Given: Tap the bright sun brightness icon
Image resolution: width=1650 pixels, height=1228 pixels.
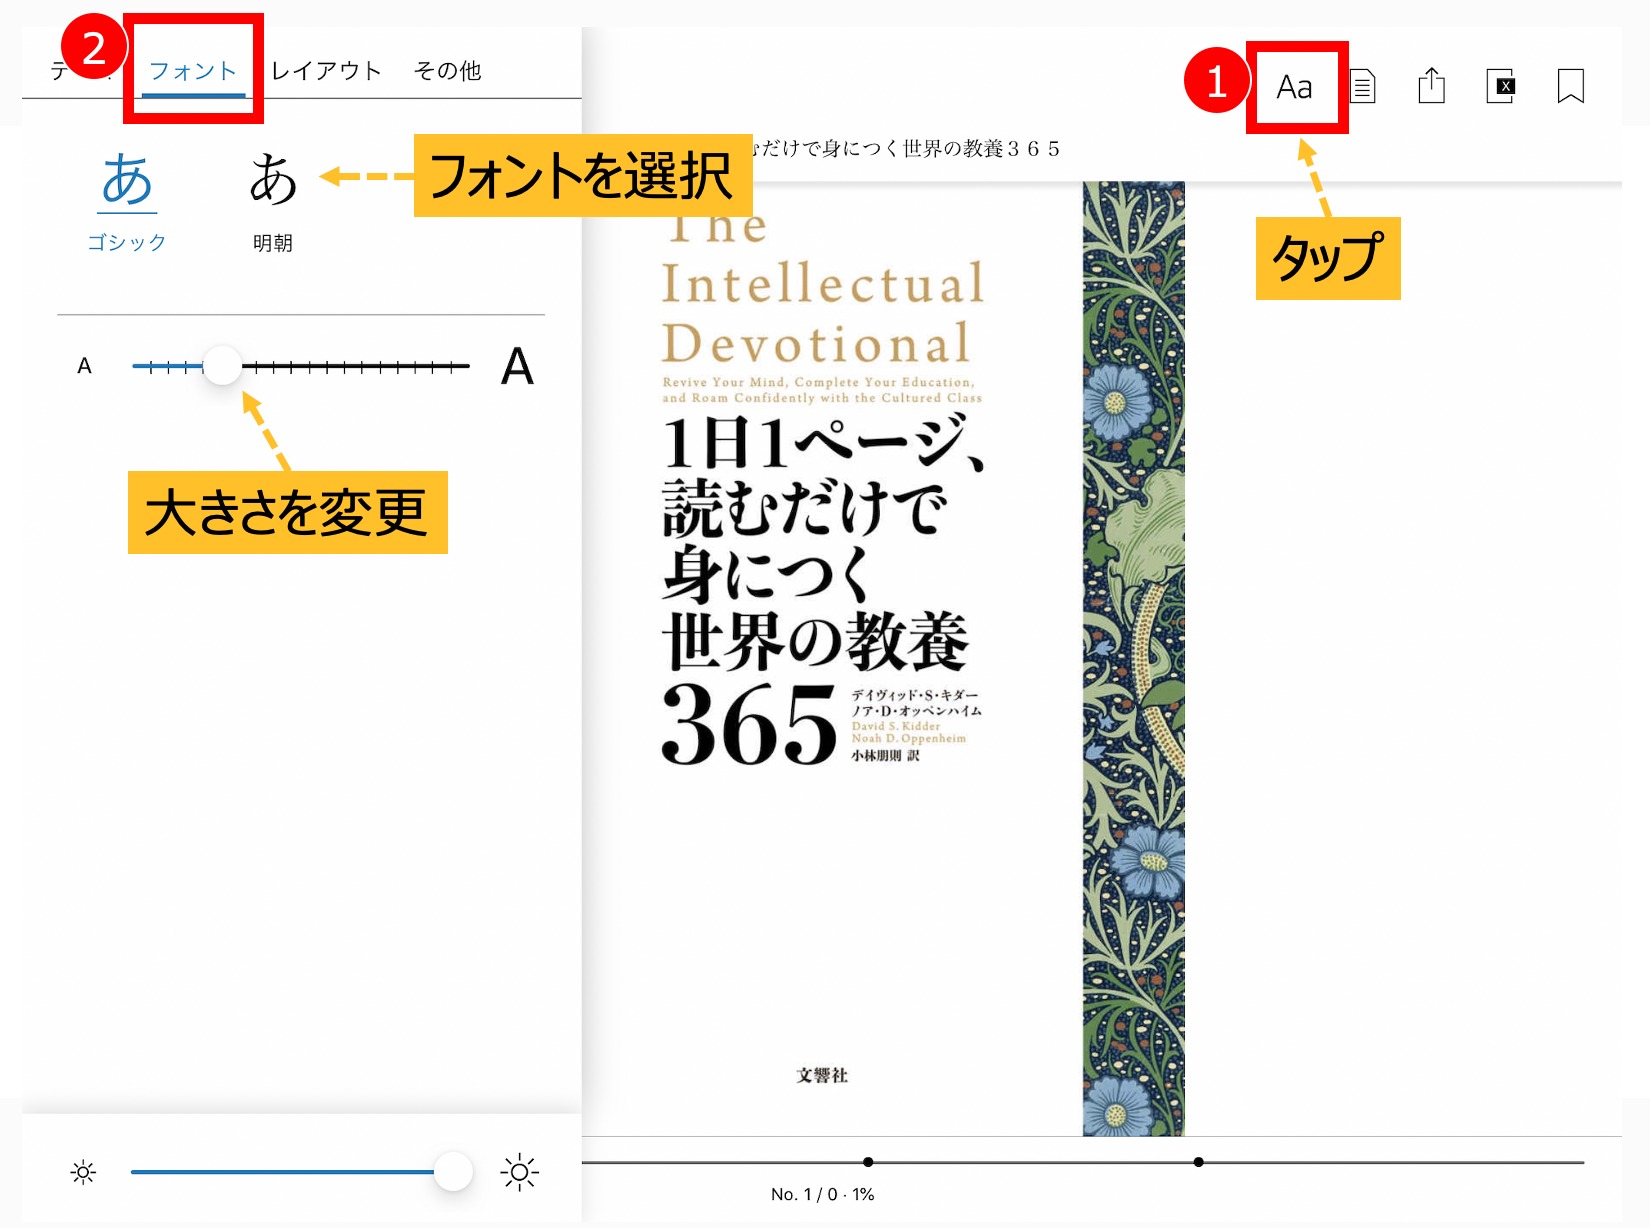Looking at the screenshot, I should click(520, 1172).
